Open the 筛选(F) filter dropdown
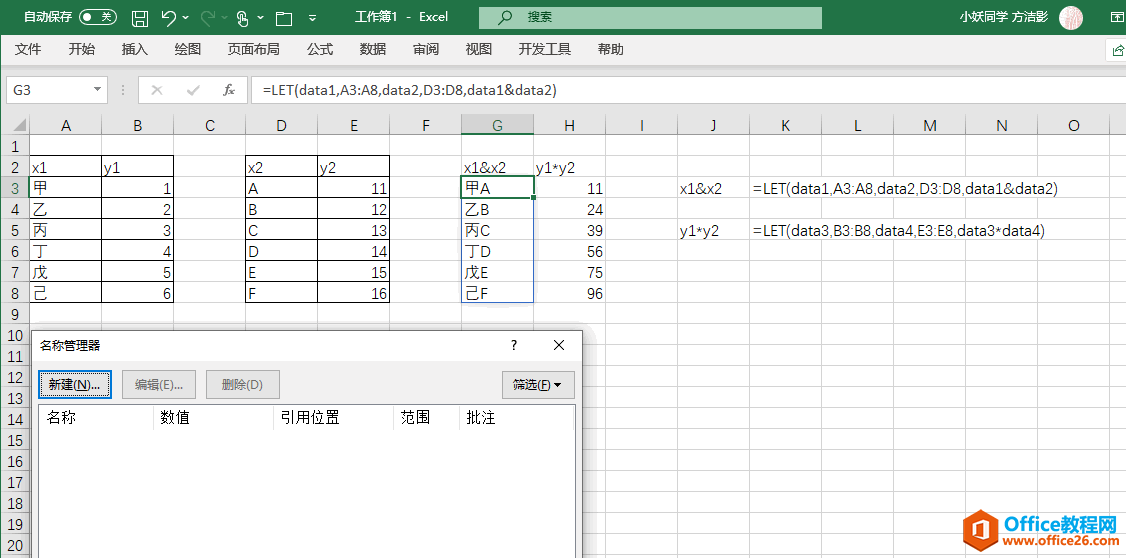The height and width of the screenshot is (558, 1126). [538, 385]
